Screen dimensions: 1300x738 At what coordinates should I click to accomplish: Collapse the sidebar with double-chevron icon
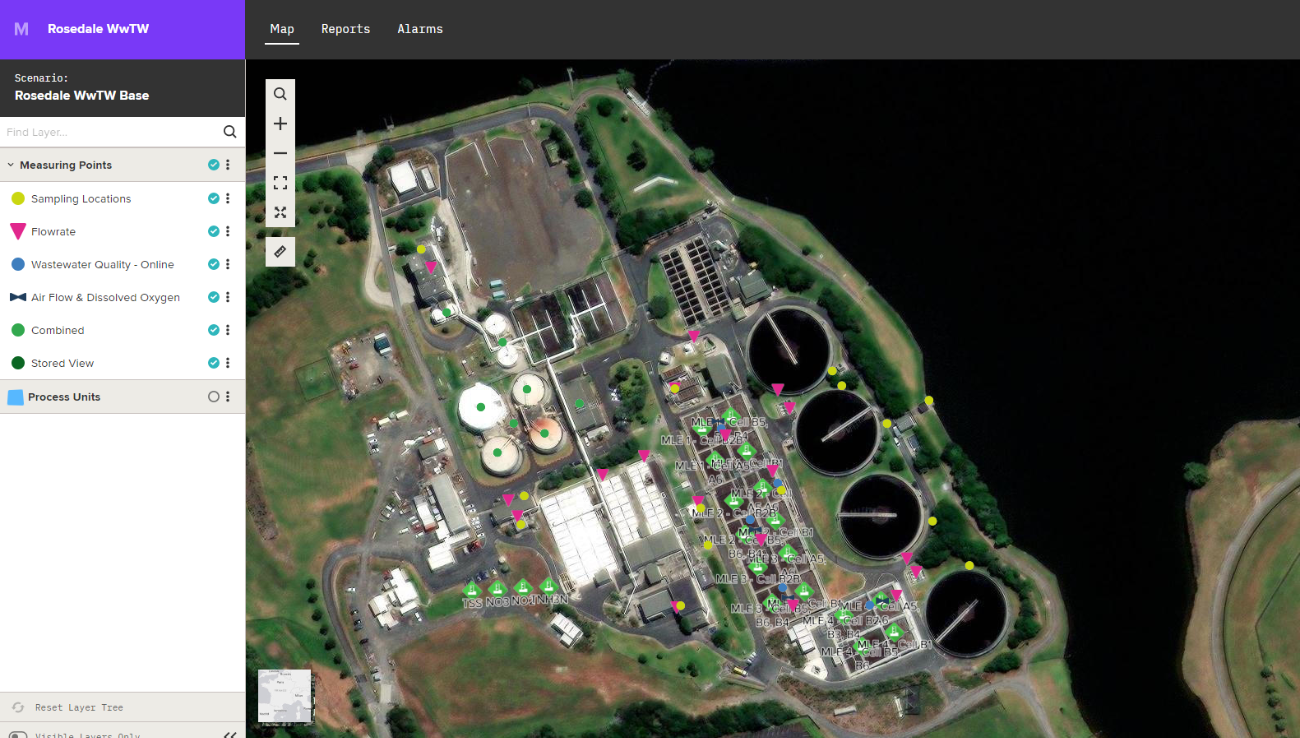pyautogui.click(x=230, y=734)
